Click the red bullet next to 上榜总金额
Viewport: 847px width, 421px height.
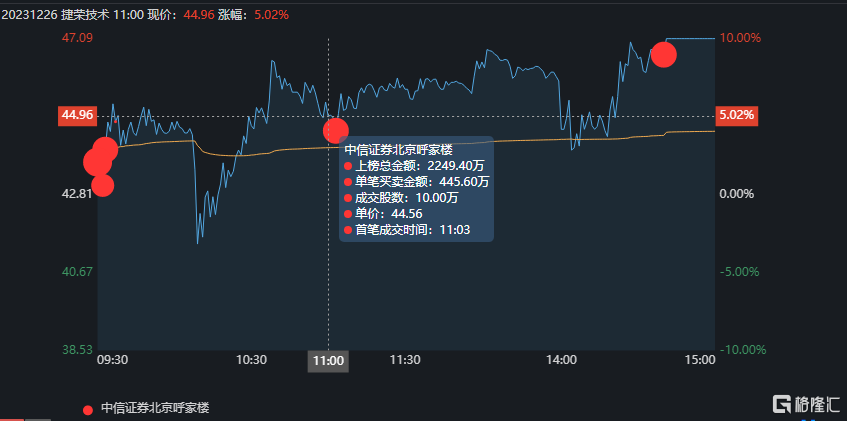[x=348, y=165]
